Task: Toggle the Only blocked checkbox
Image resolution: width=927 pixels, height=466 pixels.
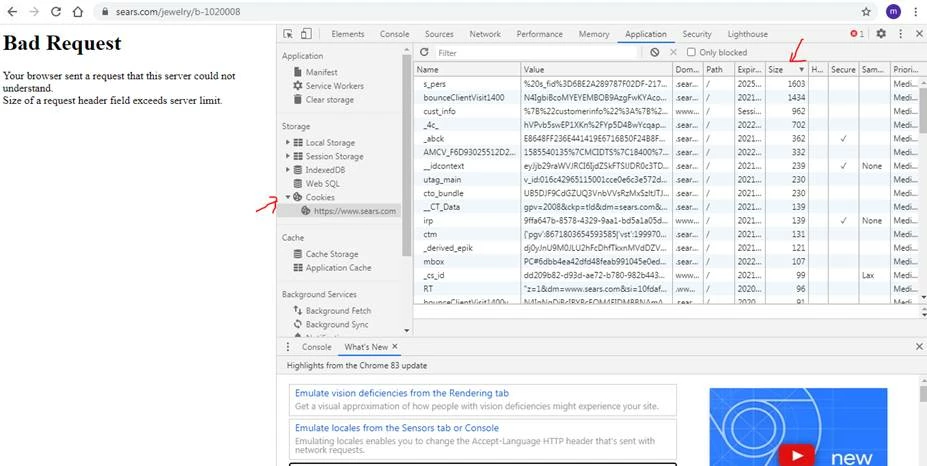Action: (691, 52)
